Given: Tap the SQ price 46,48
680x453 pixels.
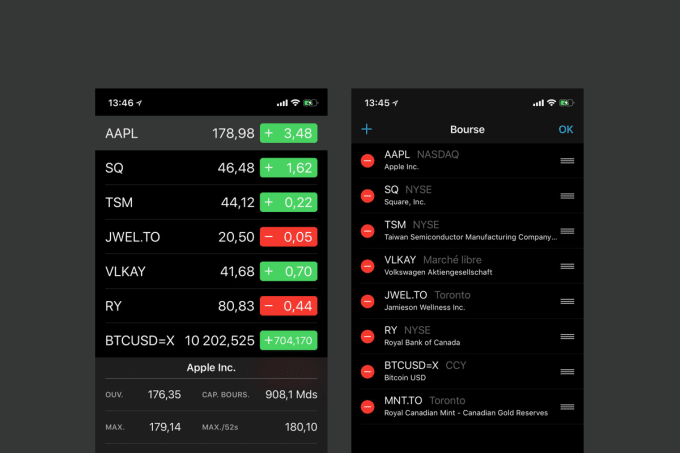Looking at the screenshot, I should pyautogui.click(x=236, y=168).
